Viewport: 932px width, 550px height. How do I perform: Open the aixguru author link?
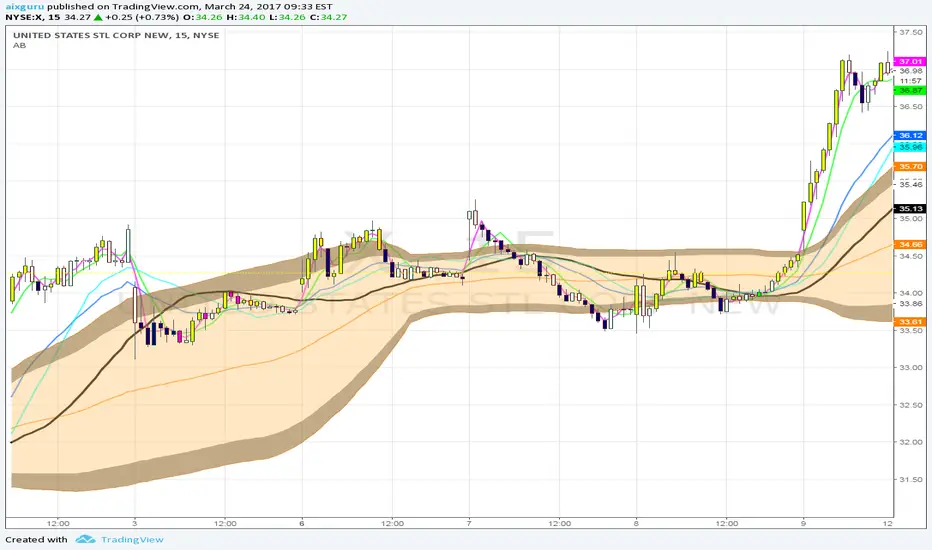tap(24, 7)
